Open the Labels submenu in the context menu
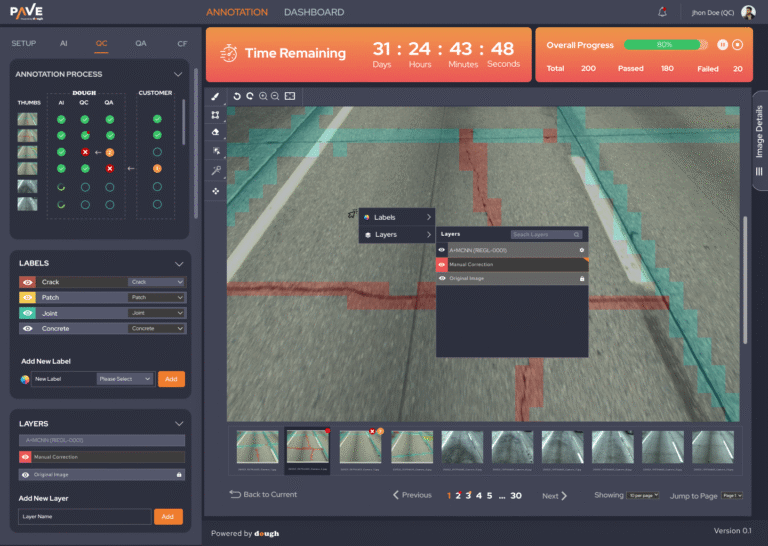The width and height of the screenshot is (768, 546). [x=397, y=217]
